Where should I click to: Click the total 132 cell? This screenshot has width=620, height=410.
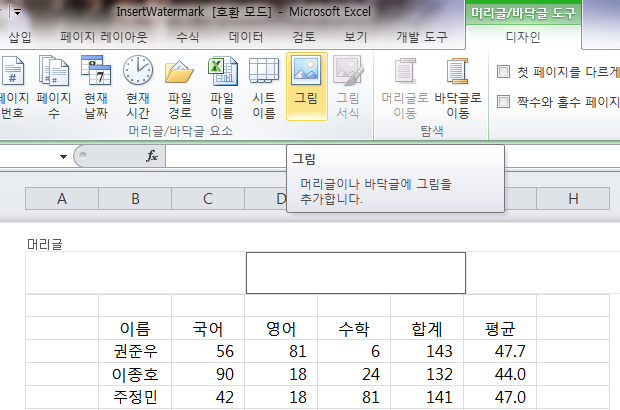(x=427, y=374)
